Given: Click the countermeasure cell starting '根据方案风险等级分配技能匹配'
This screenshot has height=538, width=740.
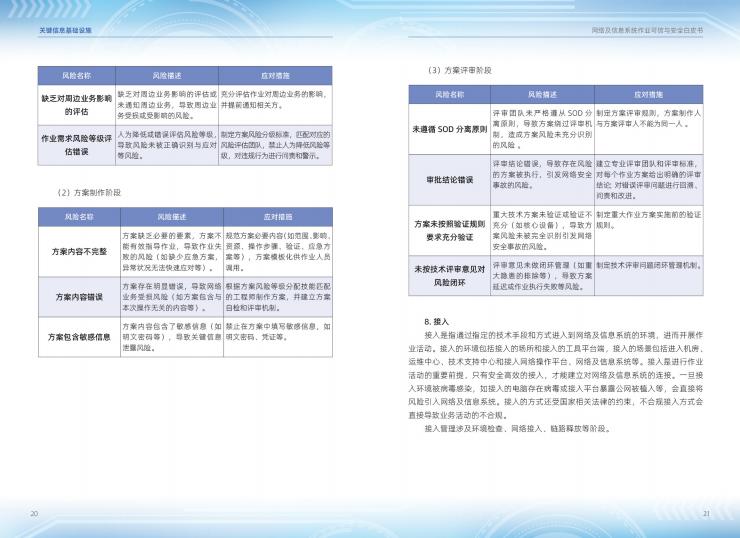Looking at the screenshot, I should pos(278,297).
